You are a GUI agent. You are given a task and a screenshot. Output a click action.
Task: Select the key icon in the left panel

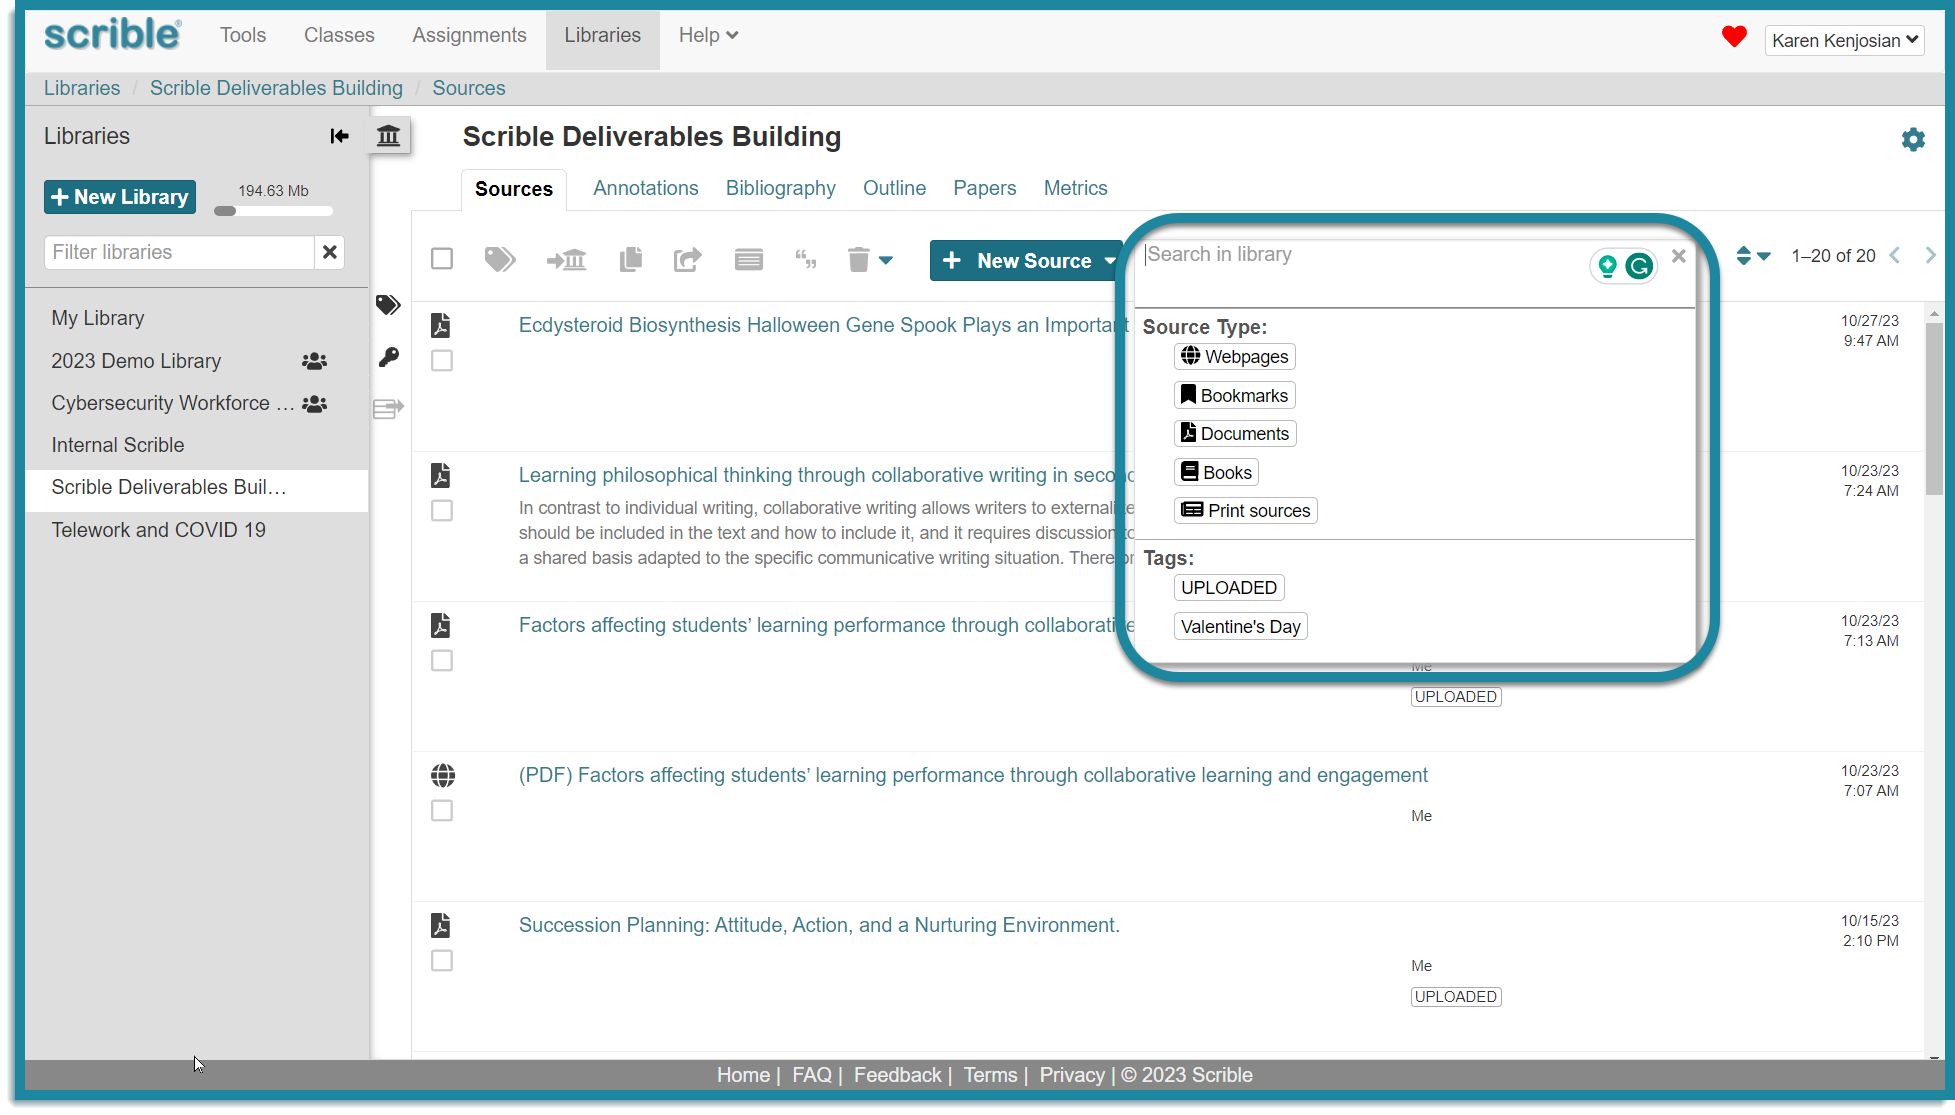(x=389, y=357)
